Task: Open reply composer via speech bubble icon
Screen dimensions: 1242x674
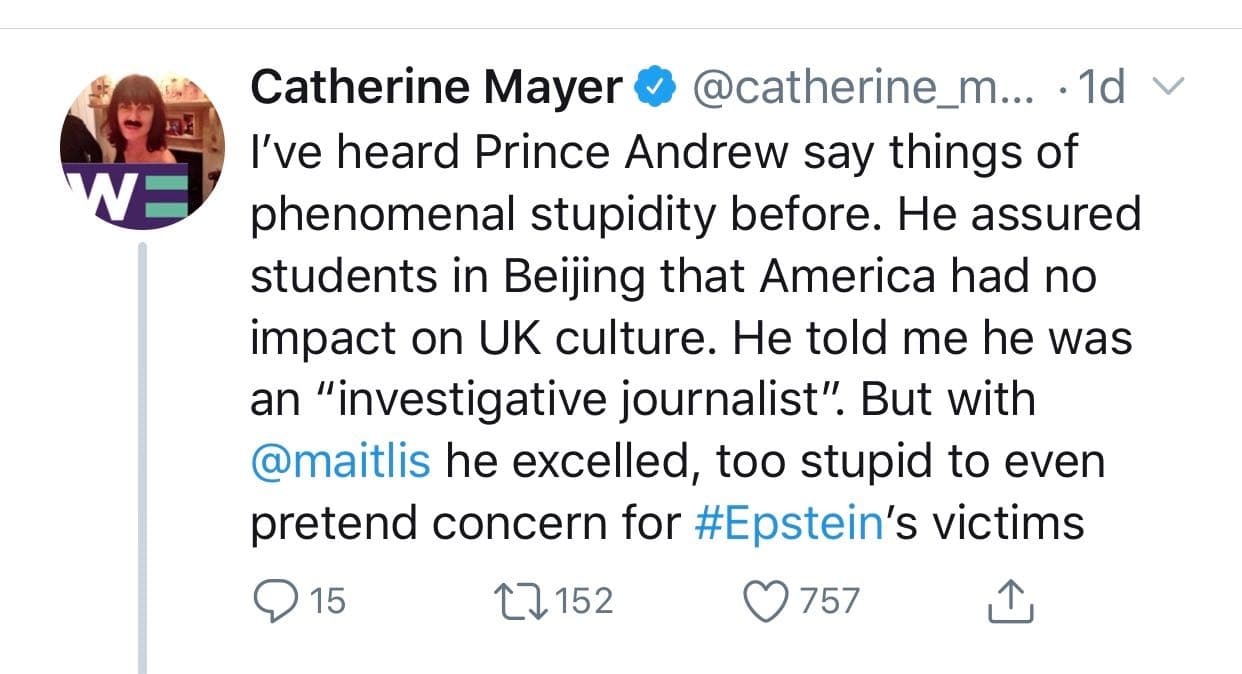Action: (276, 600)
